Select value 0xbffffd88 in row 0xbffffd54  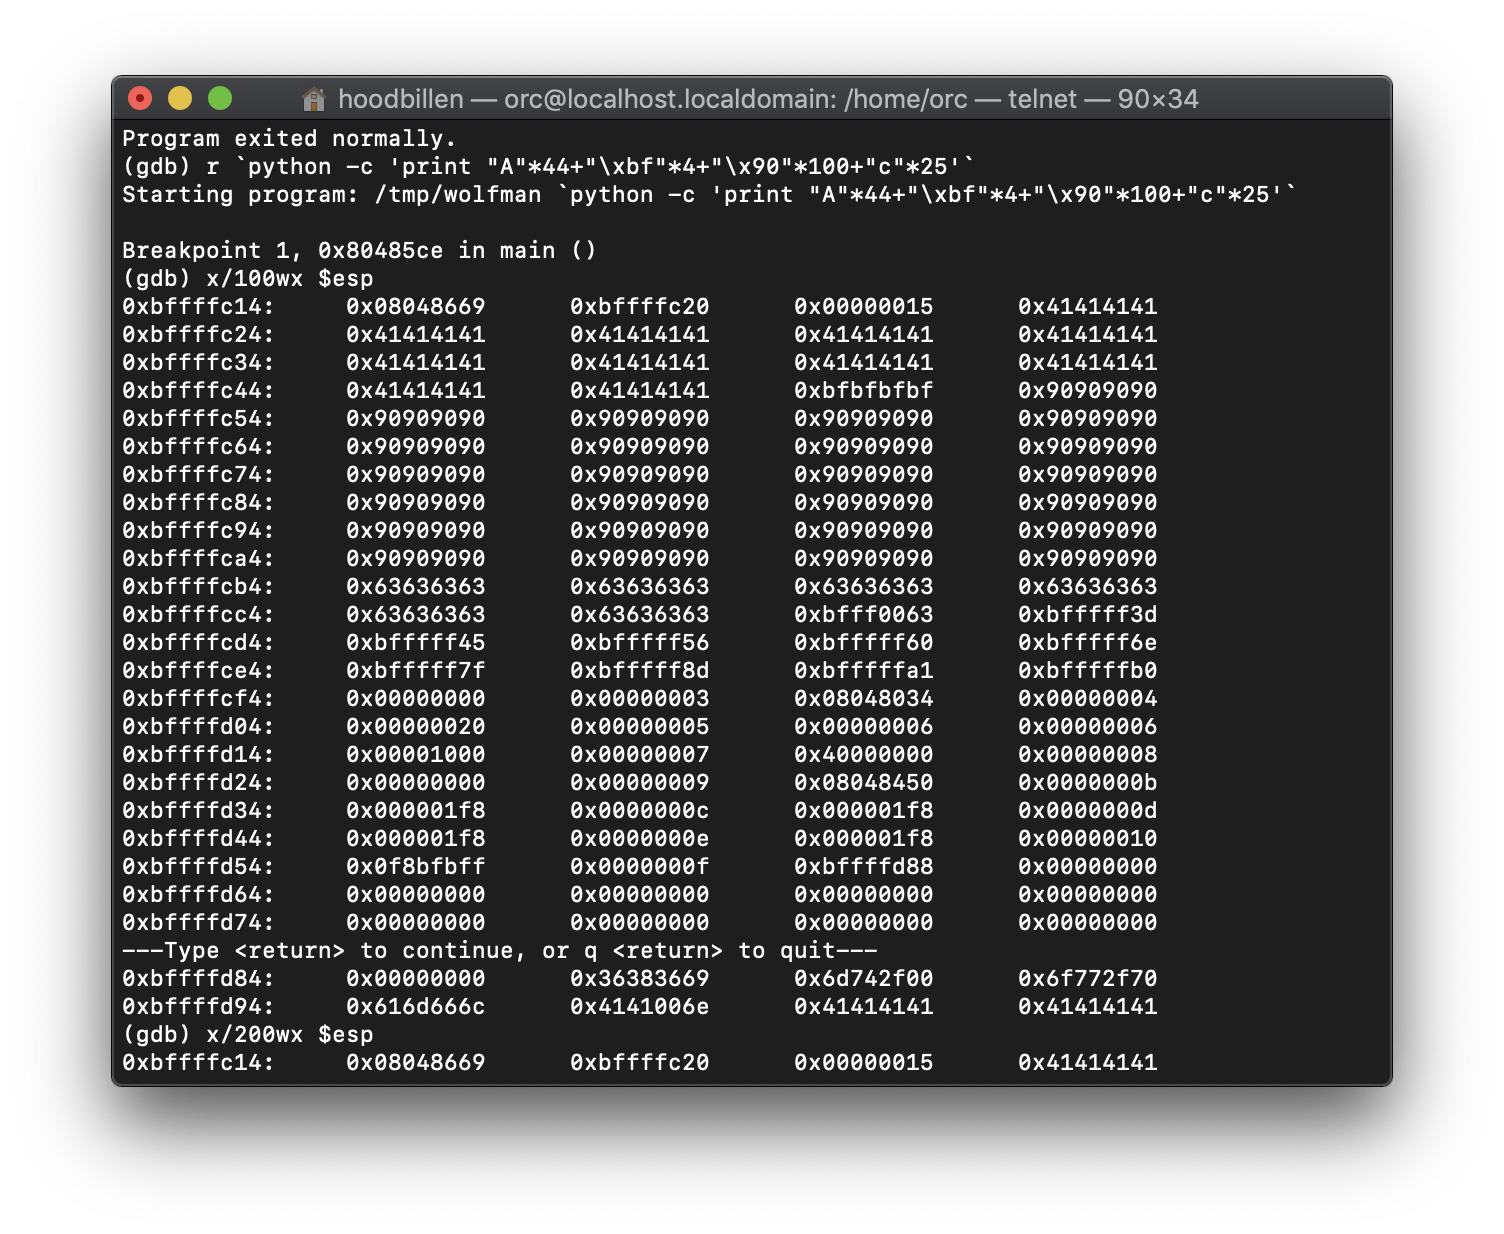pos(864,866)
